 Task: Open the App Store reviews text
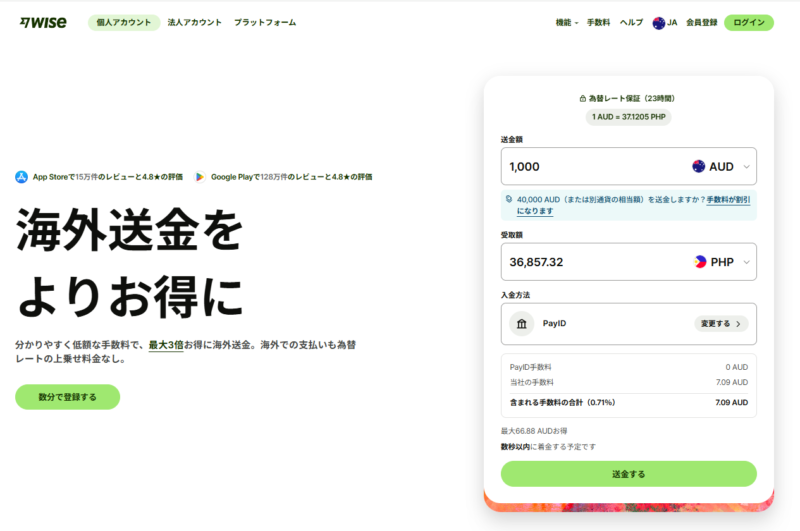108,177
